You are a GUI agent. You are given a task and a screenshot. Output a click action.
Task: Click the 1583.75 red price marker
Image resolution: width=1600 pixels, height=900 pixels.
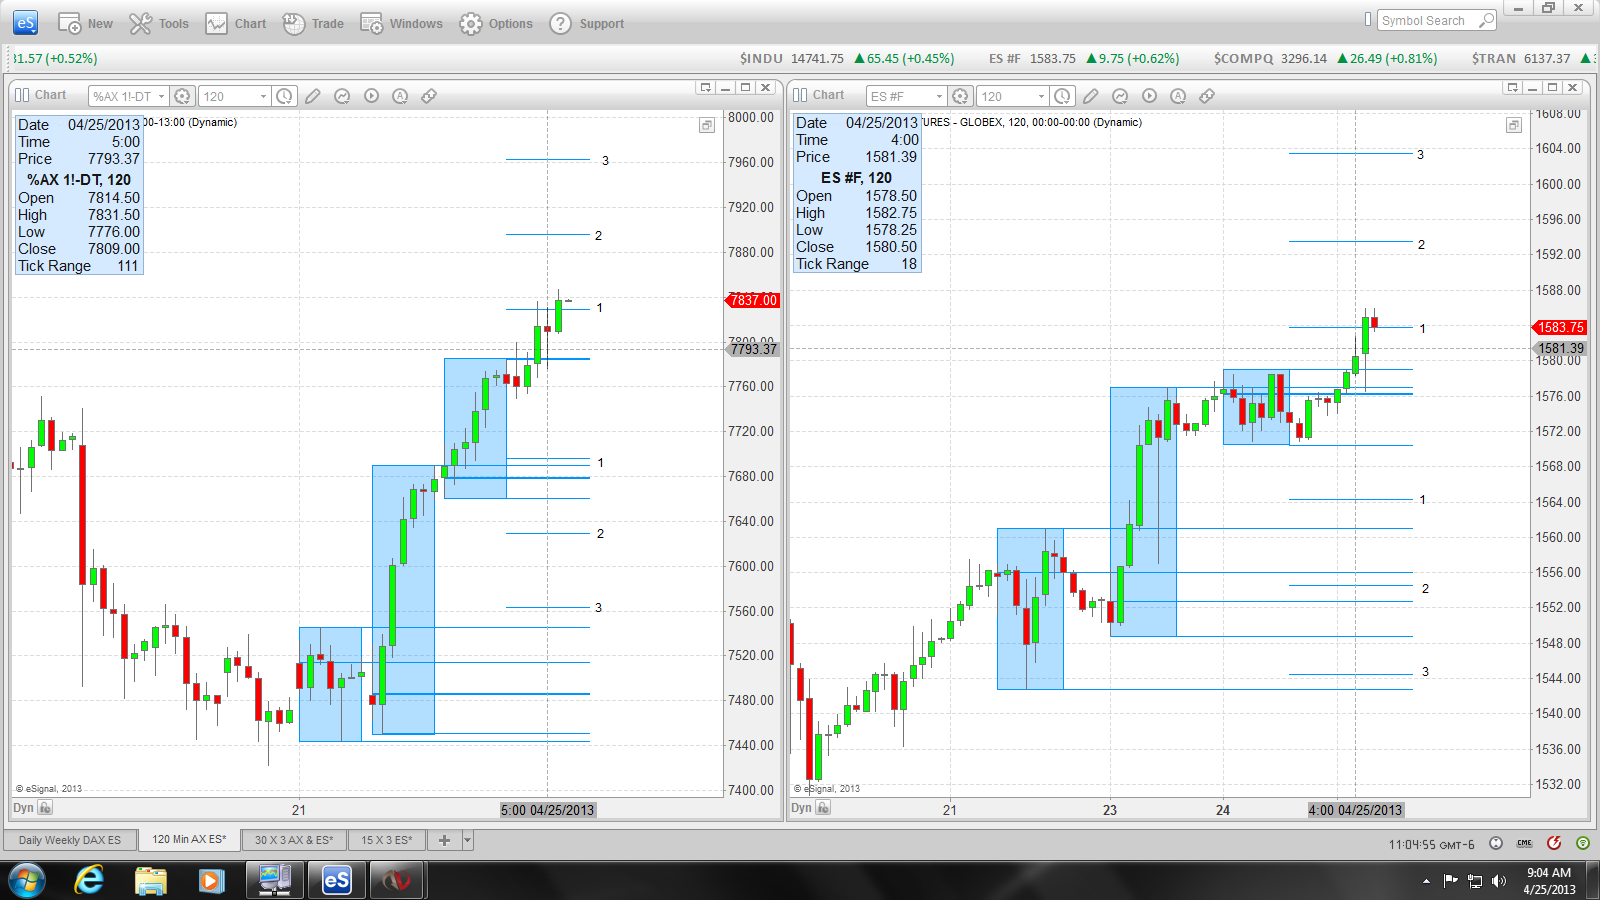coord(1559,327)
